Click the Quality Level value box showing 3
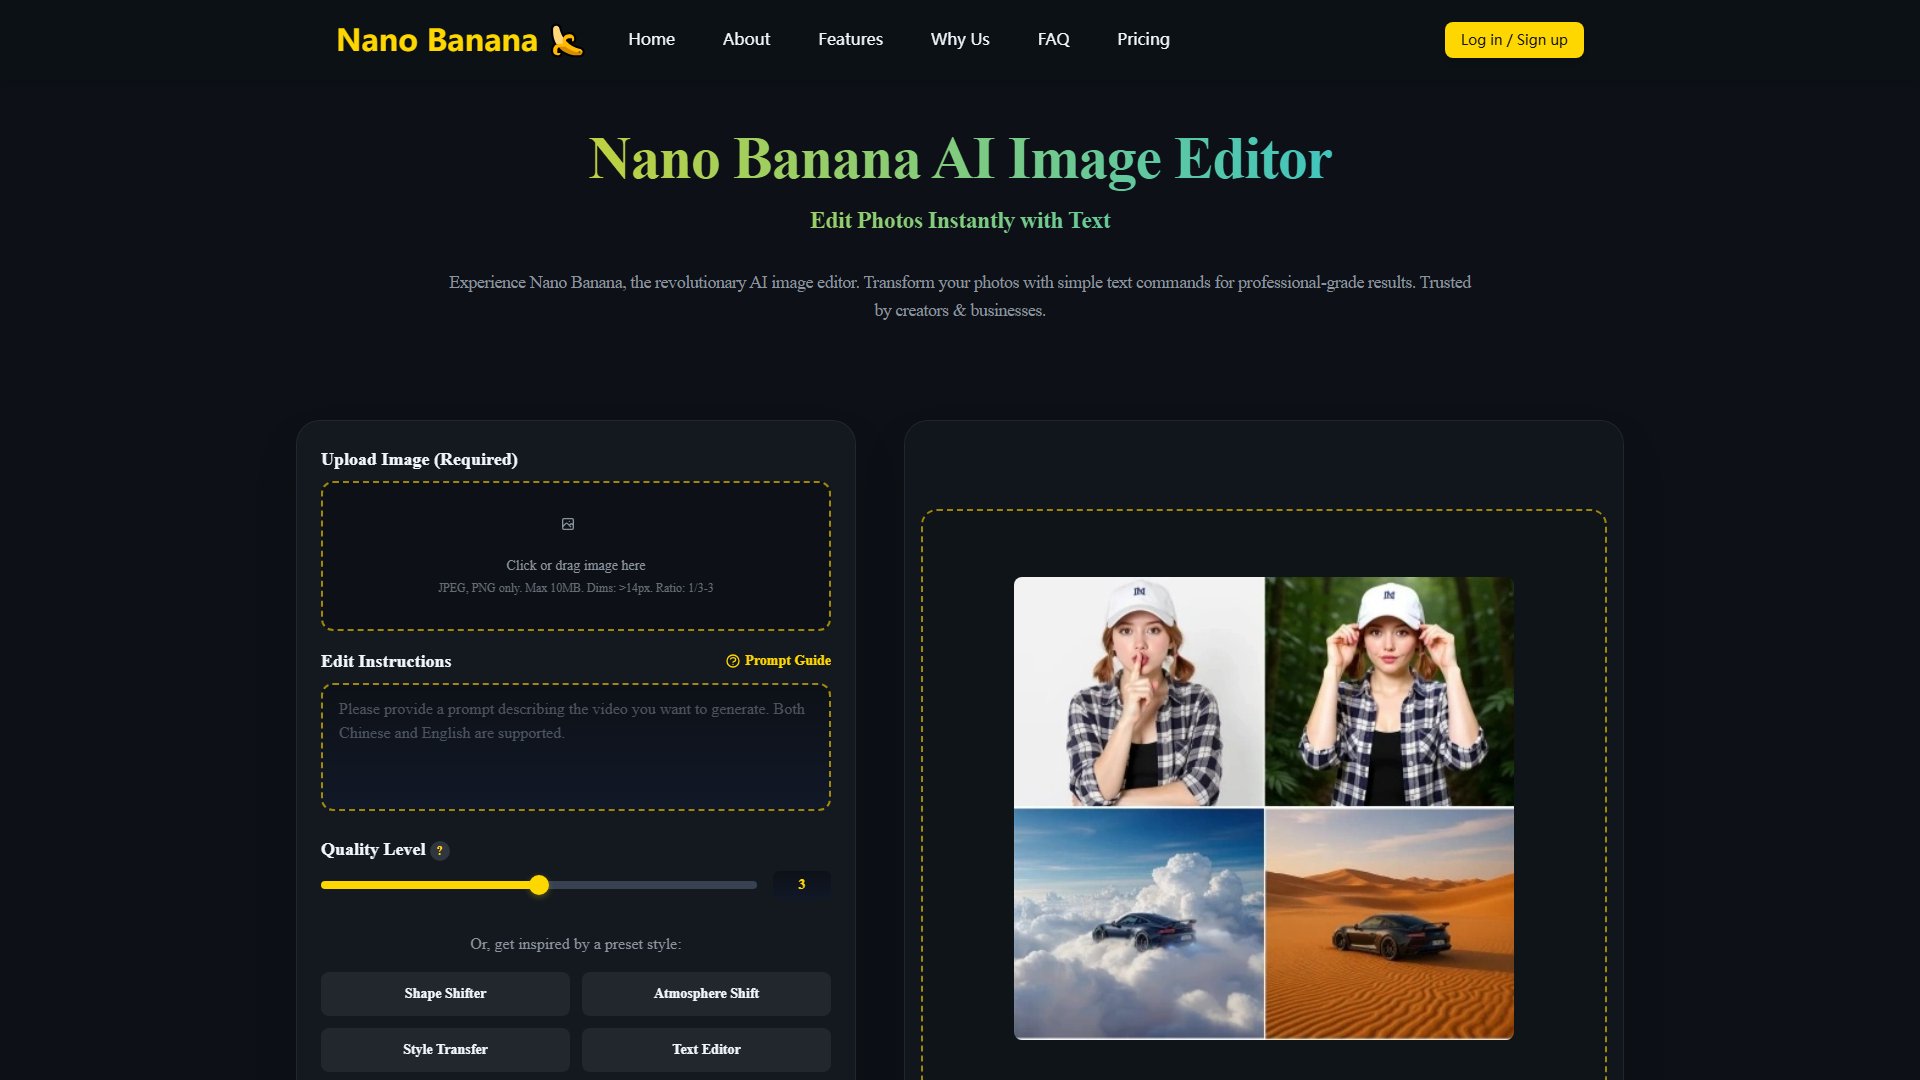 [801, 885]
